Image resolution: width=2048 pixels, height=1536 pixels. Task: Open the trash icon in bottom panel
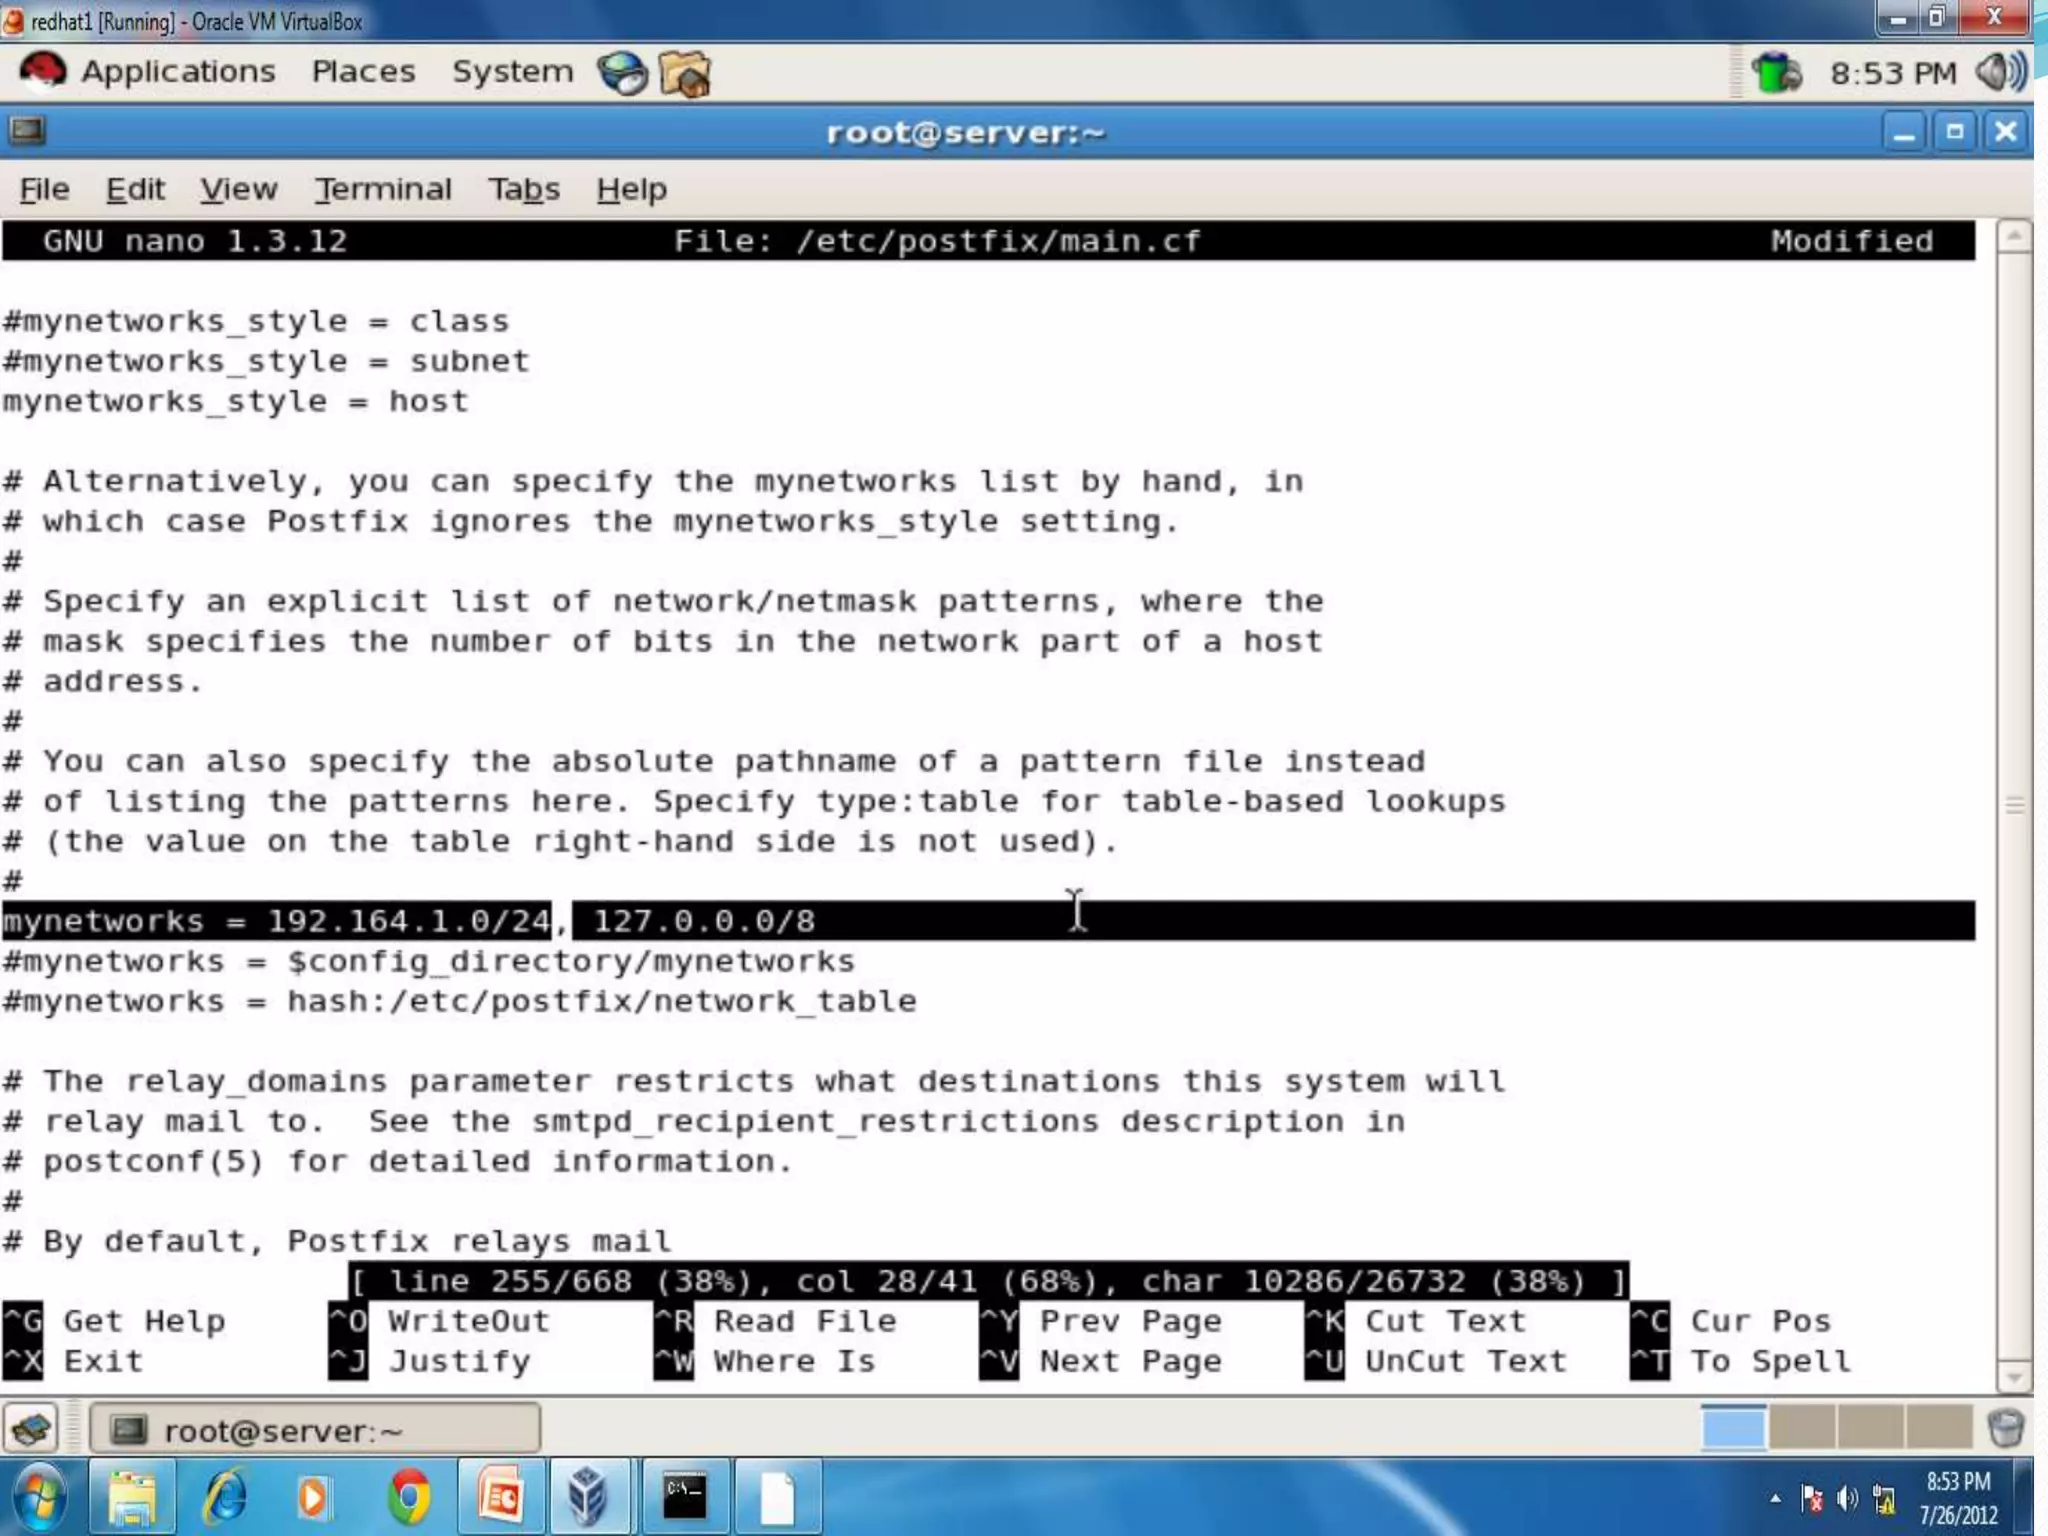click(2005, 1428)
